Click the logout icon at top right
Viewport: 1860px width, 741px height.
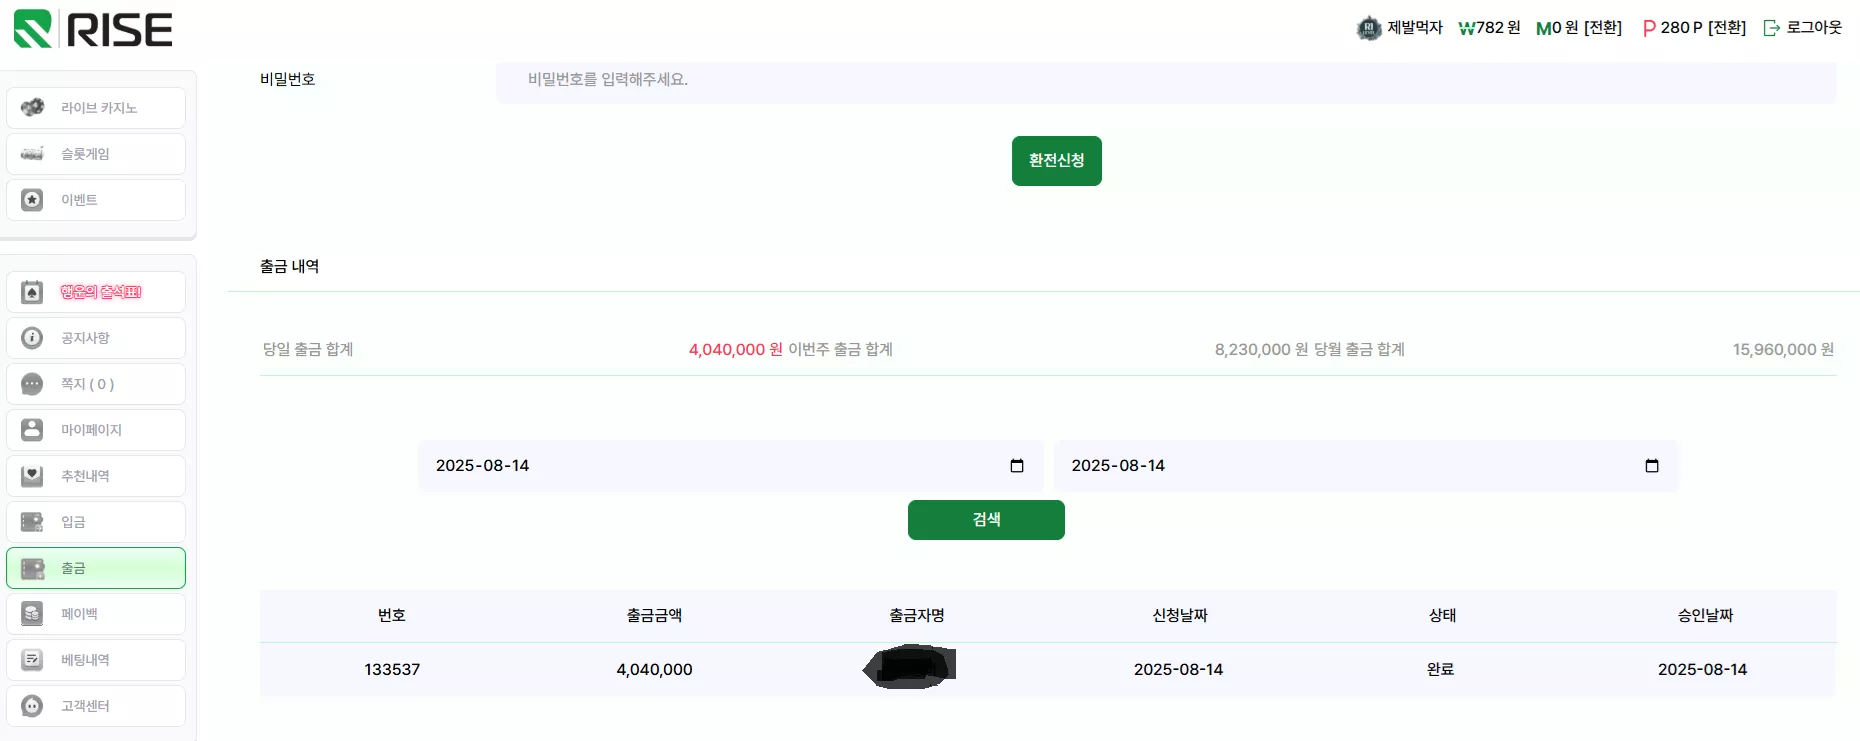1771,28
